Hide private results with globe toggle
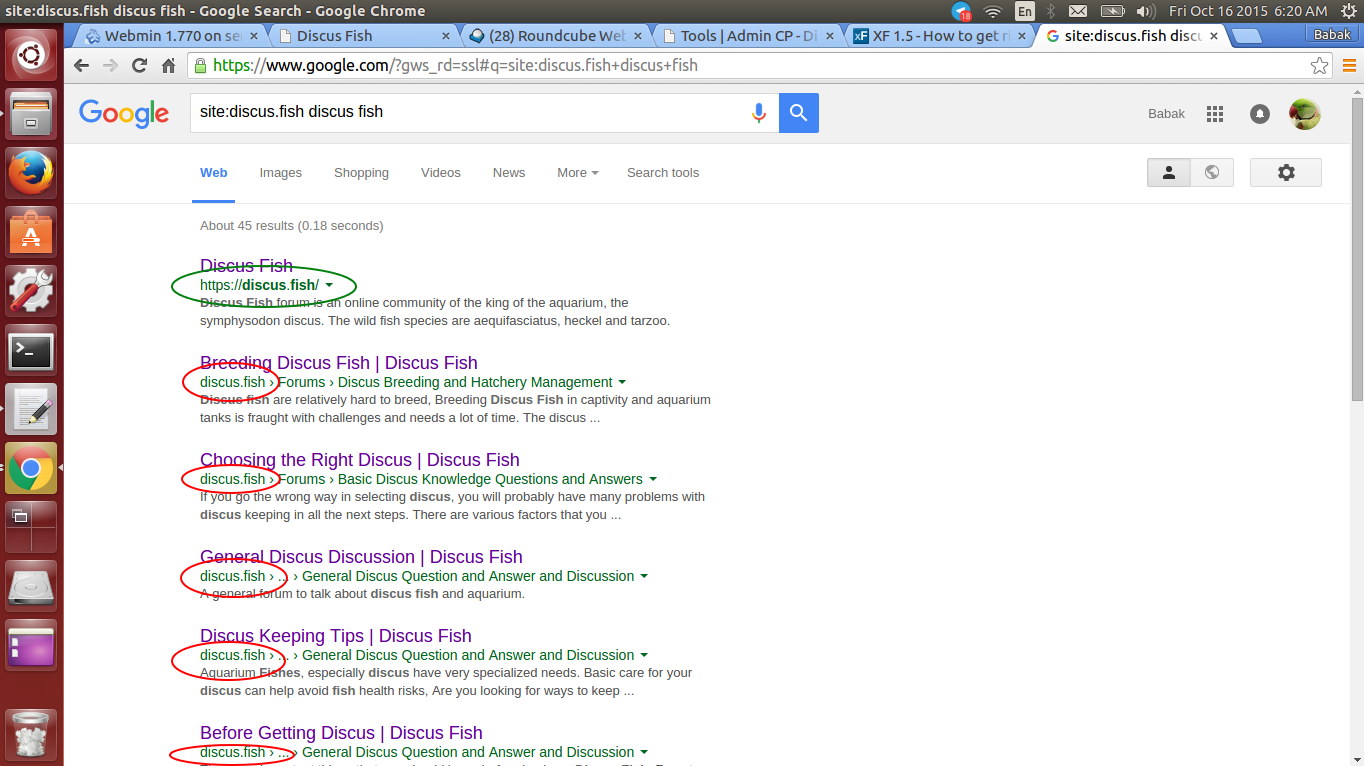 pyautogui.click(x=1212, y=172)
